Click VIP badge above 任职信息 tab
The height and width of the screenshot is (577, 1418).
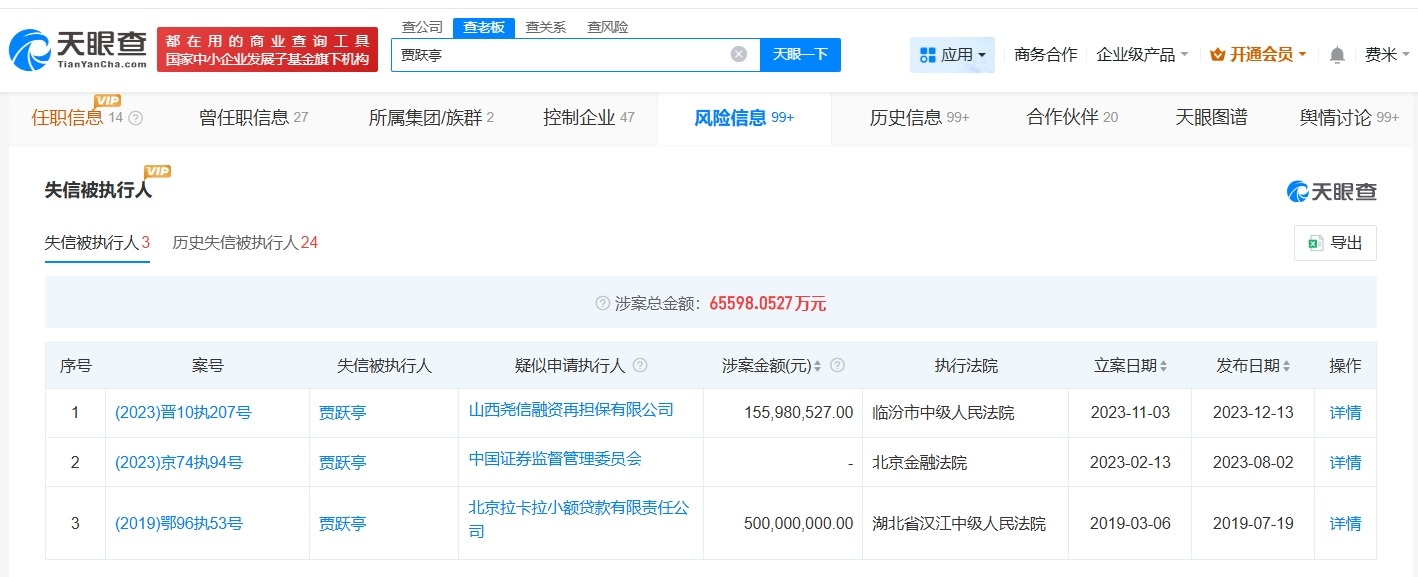pyautogui.click(x=108, y=100)
